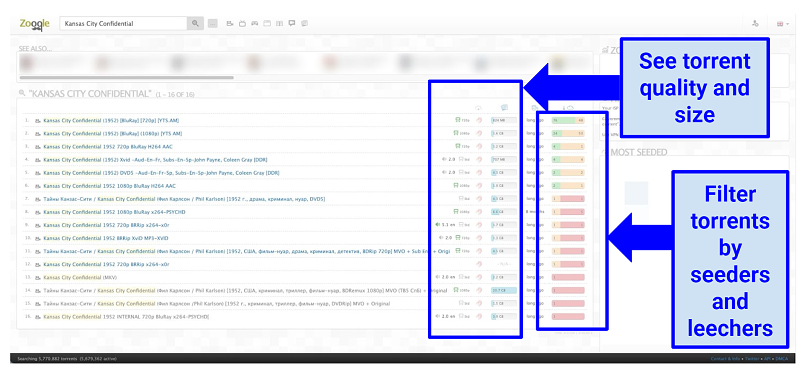Click the 25.7 GB size bar in row 14
The height and width of the screenshot is (377, 806).
[504, 291]
